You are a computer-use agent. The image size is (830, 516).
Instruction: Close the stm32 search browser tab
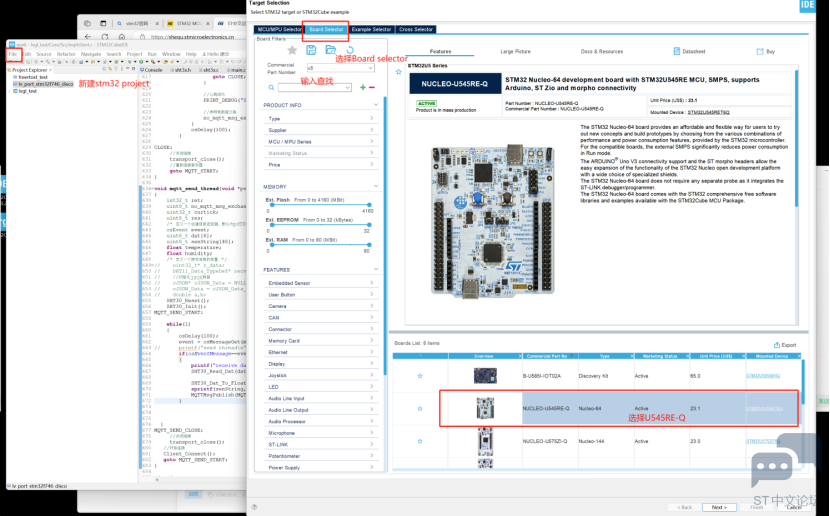click(x=157, y=24)
